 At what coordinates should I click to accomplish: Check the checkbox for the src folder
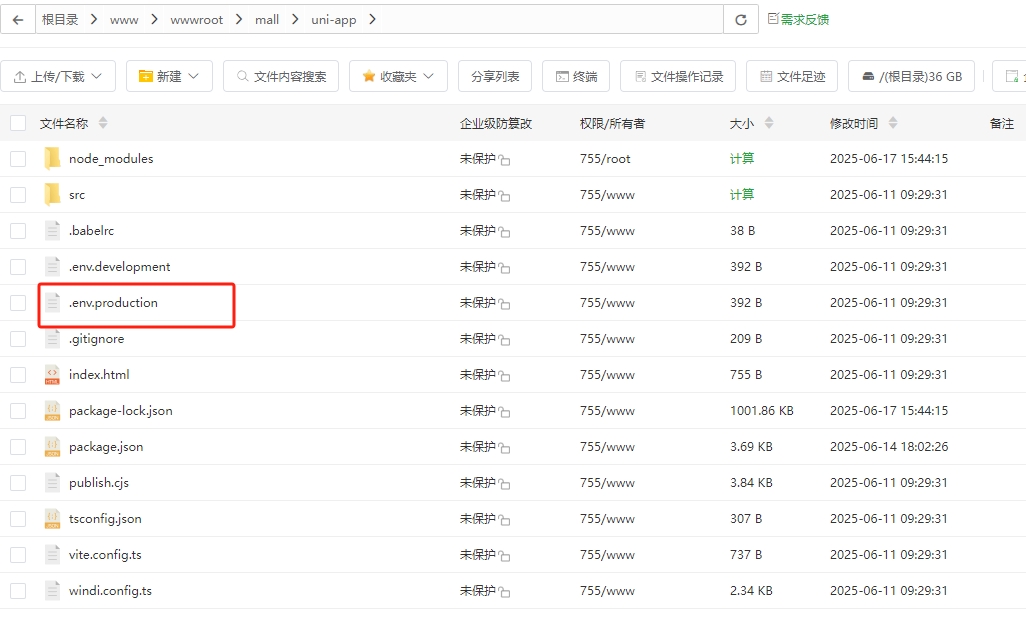(x=17, y=194)
